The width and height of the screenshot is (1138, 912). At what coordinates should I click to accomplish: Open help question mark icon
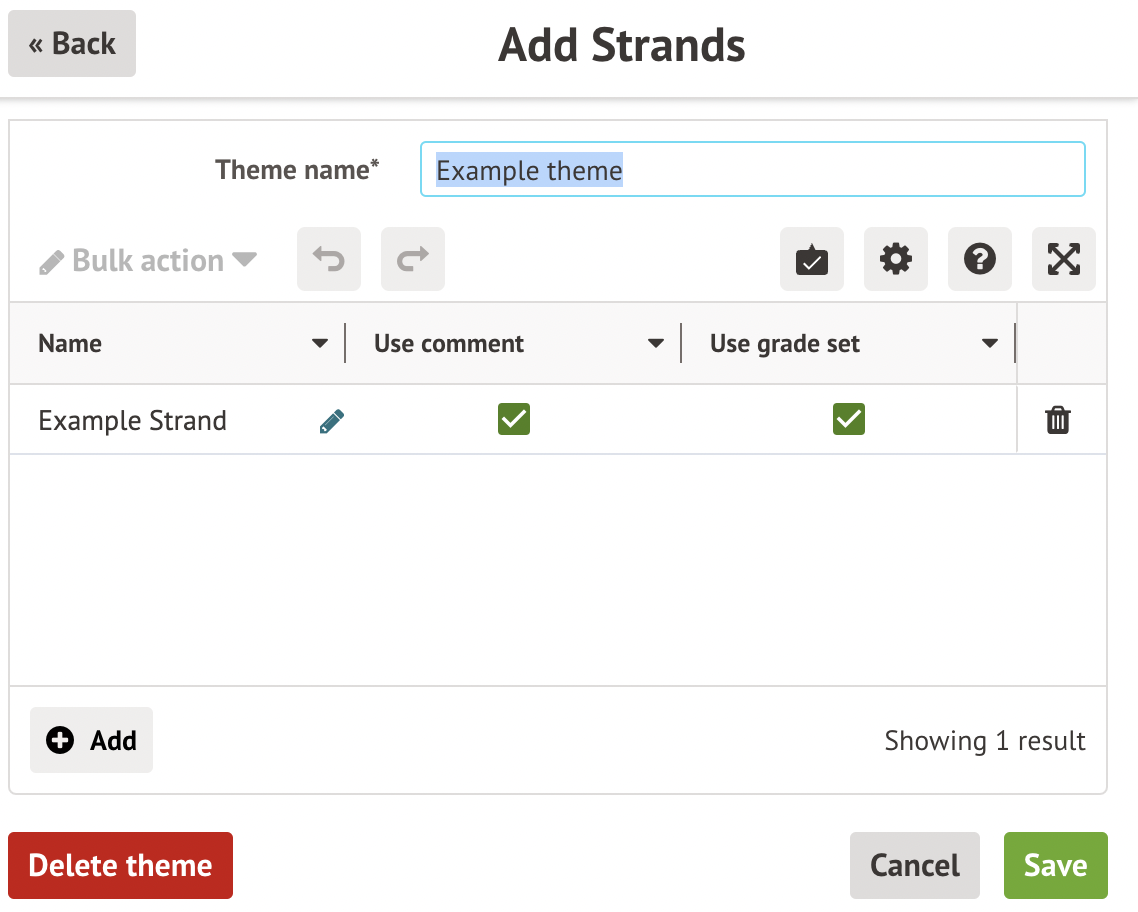980,260
